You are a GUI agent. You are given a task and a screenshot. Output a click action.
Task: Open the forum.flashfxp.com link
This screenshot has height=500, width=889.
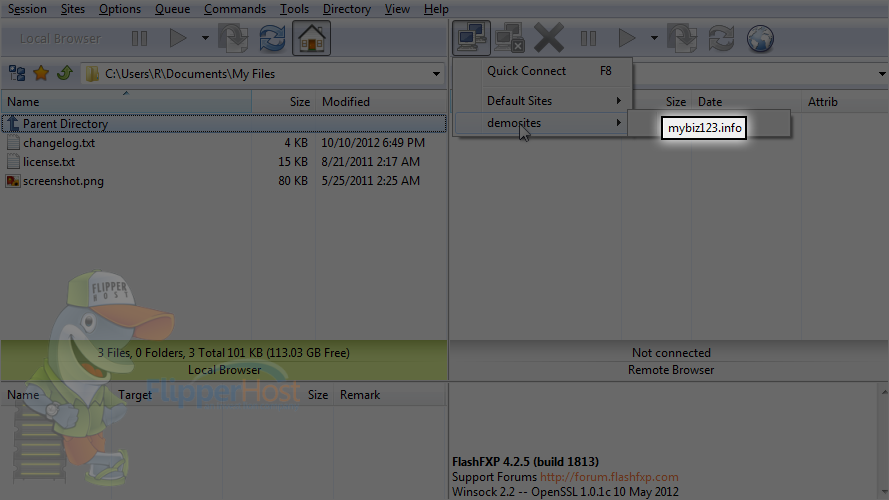(609, 477)
